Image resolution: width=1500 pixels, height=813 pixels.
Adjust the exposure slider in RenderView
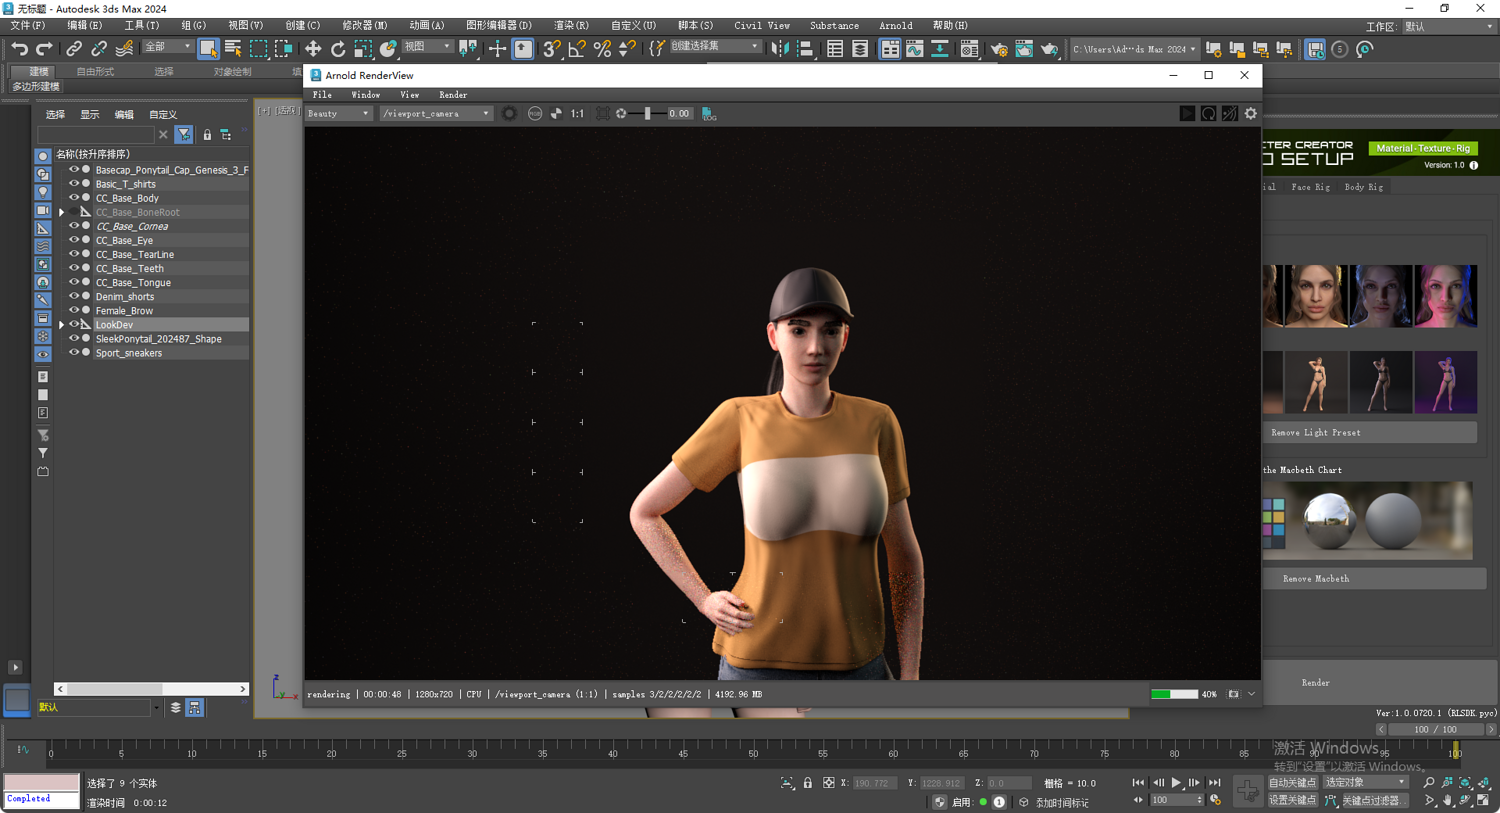(x=648, y=114)
